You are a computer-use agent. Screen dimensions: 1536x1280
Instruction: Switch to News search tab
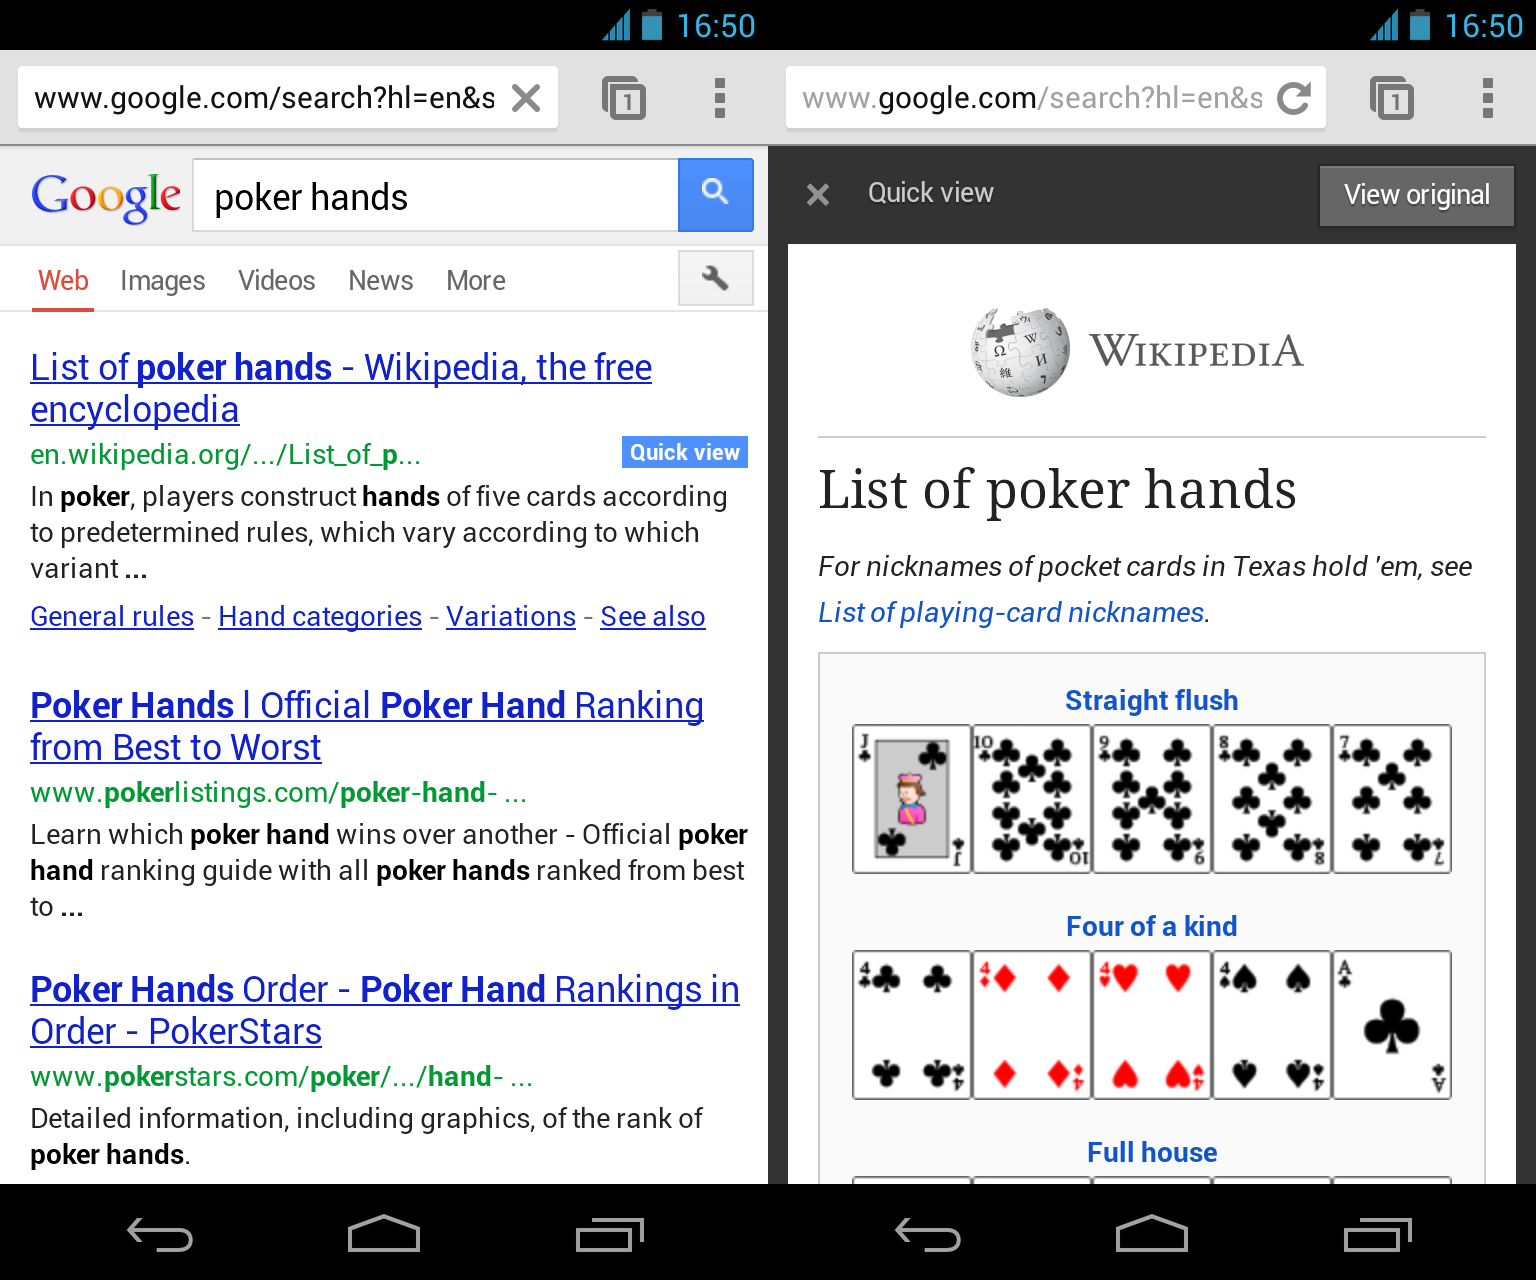[381, 281]
